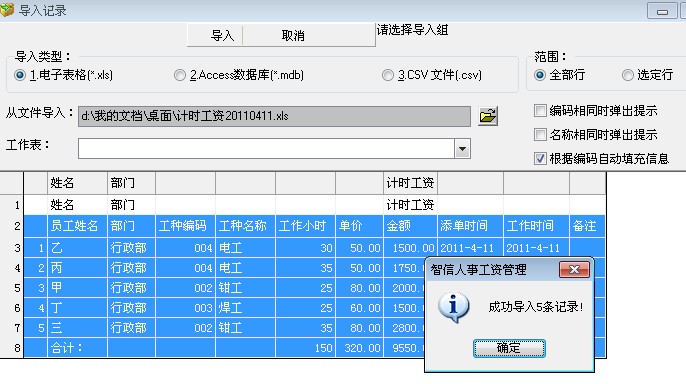Click the 单价 cell in row 2
The image size is (686, 384).
360,226
